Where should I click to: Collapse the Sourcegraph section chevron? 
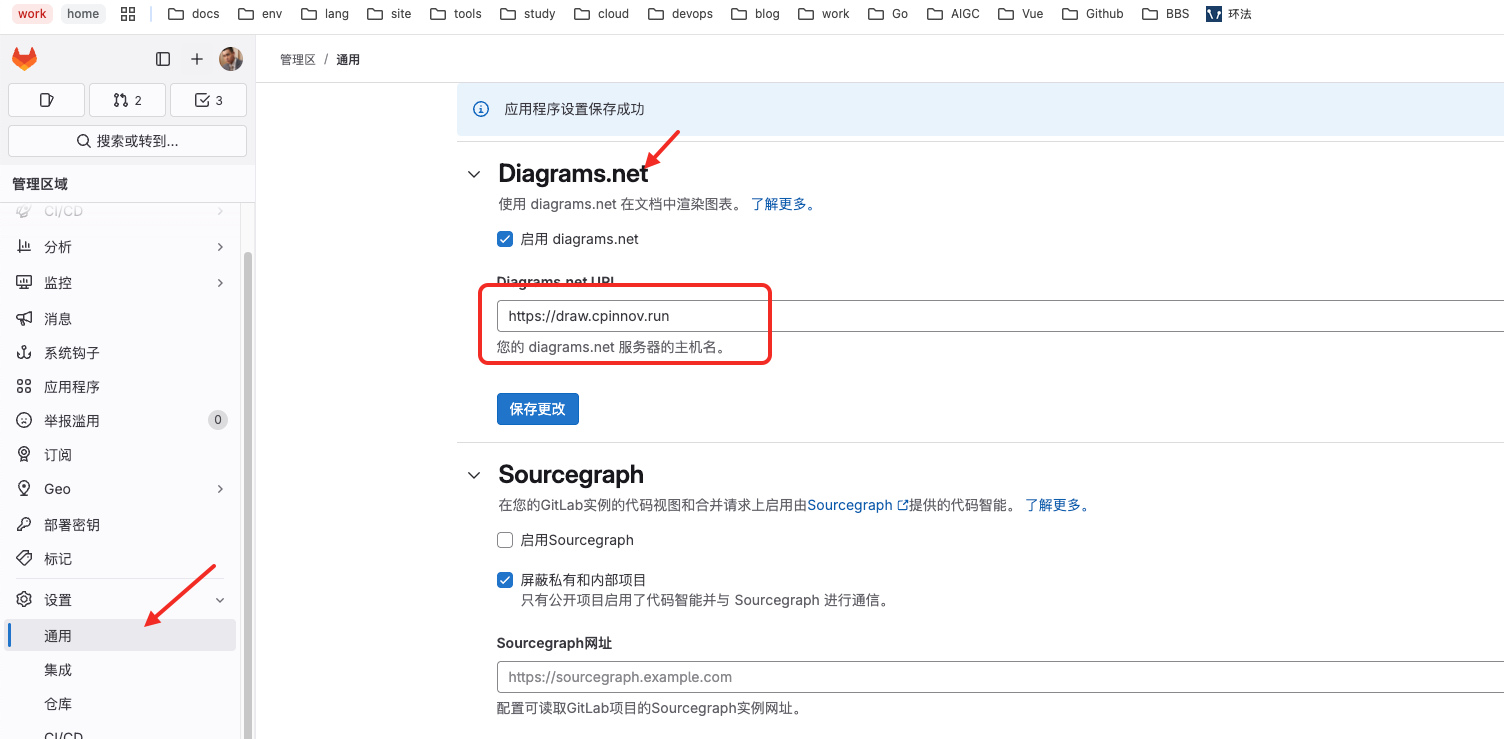click(474, 475)
